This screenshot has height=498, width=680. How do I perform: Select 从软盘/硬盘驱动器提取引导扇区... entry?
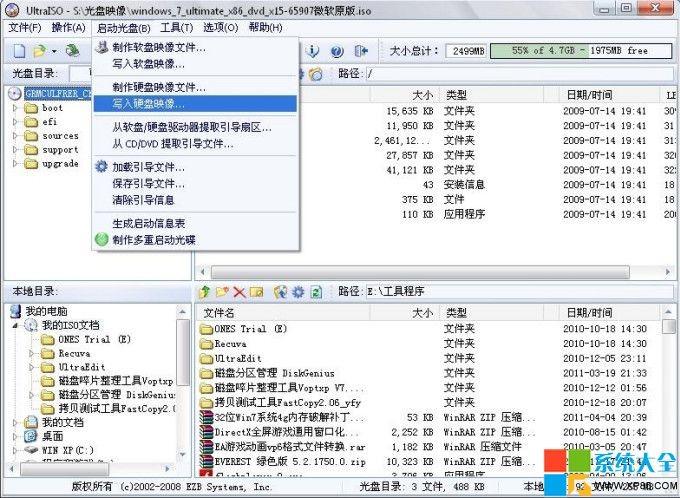click(x=196, y=127)
